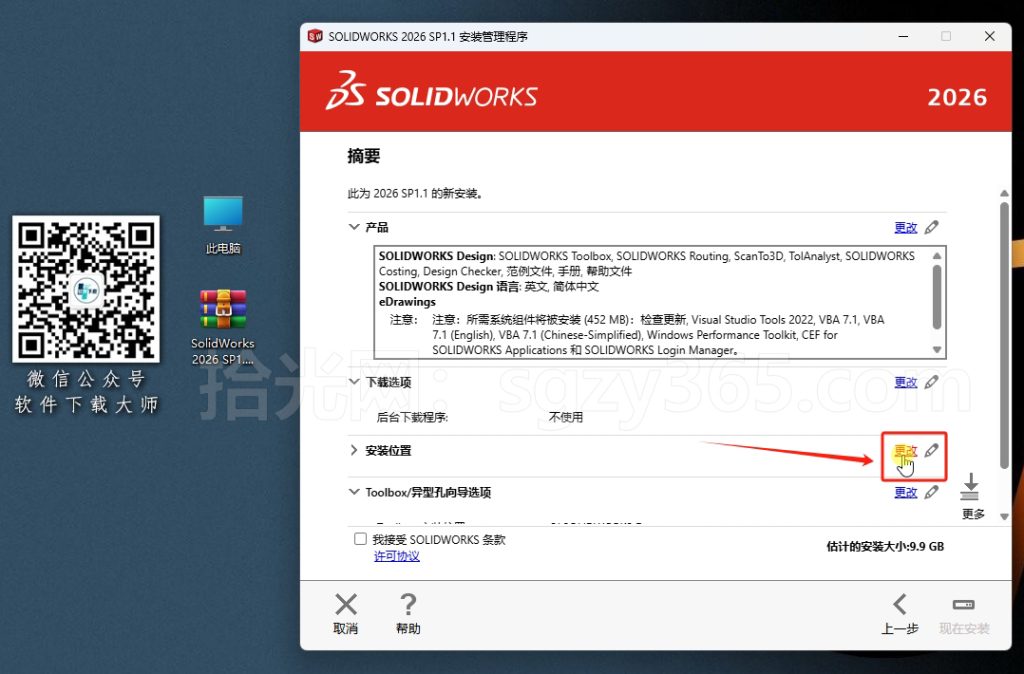The height and width of the screenshot is (674, 1024).
Task: Click the pencil icon beside Toolbox/异型孔向导选项
Action: (x=932, y=492)
